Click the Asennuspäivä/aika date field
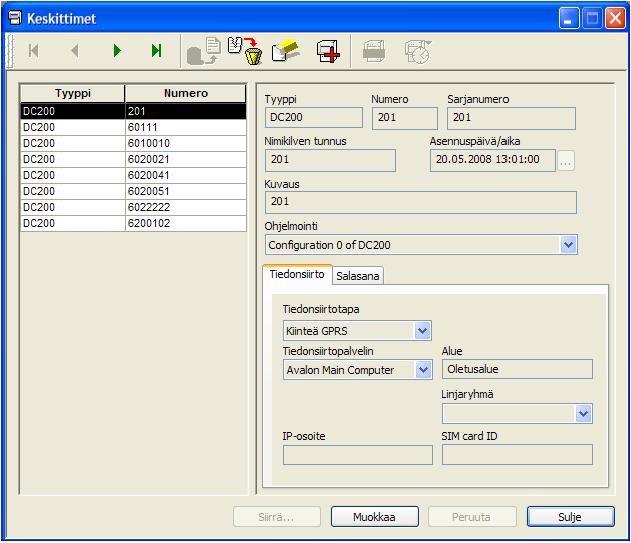 [493, 160]
